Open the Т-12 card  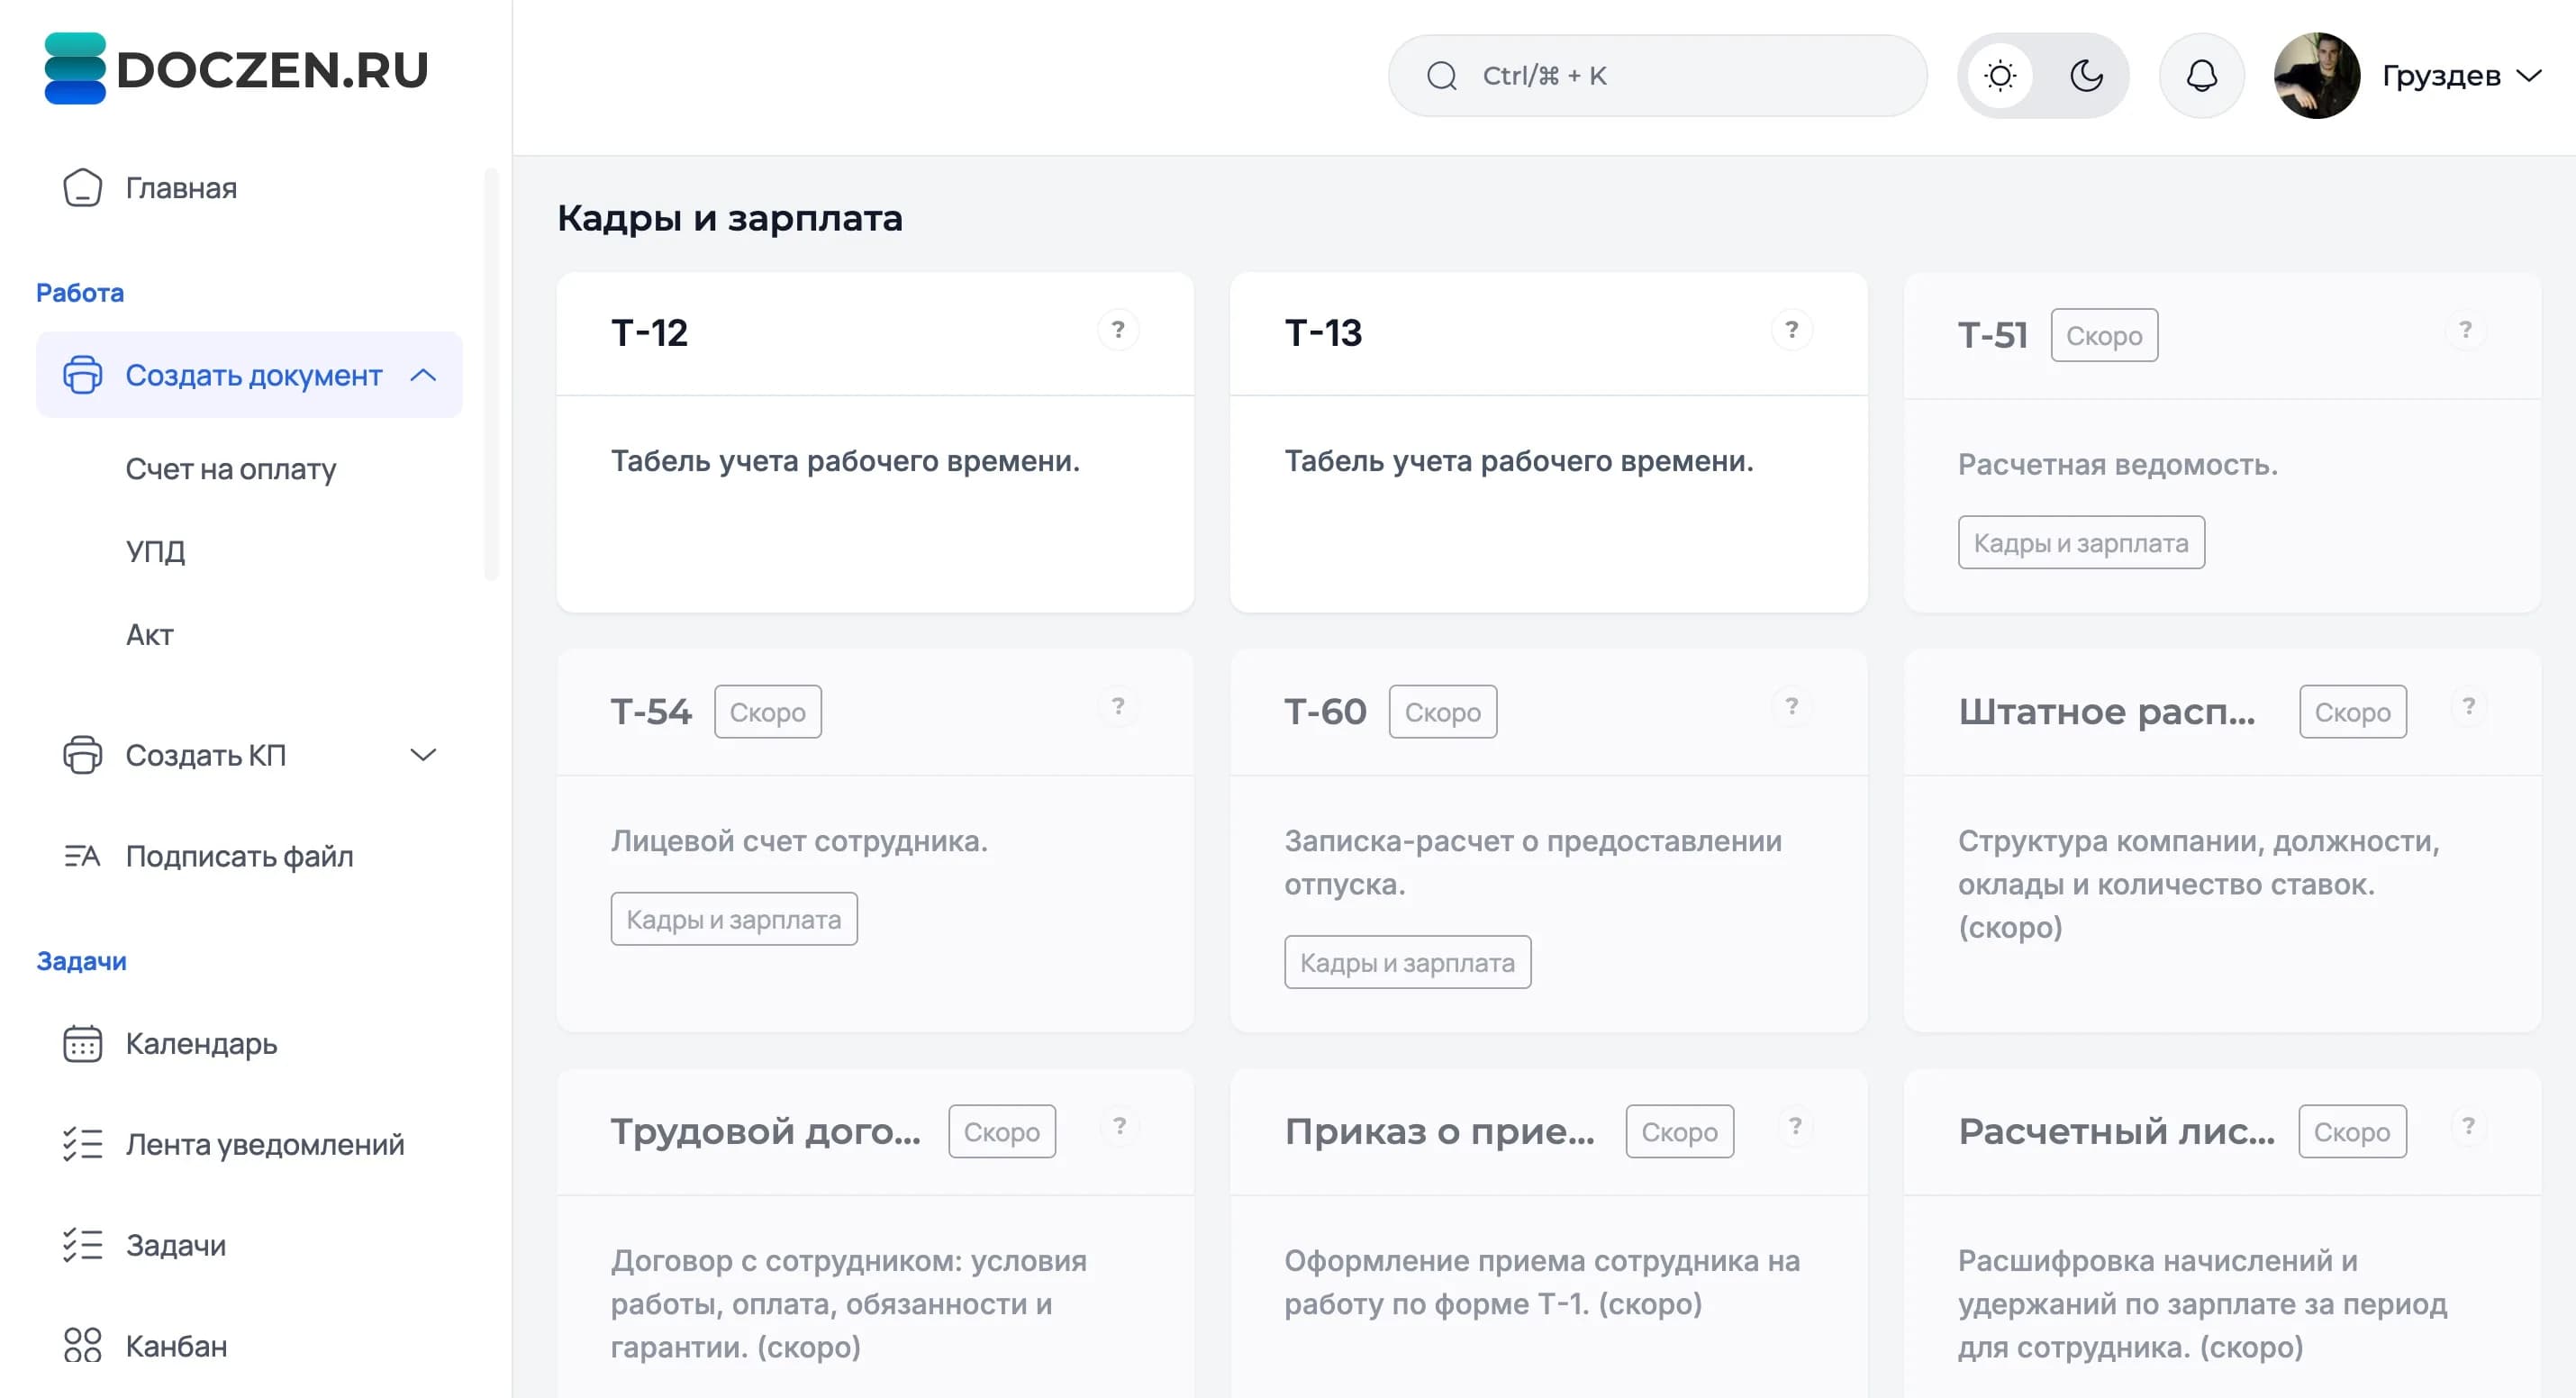click(875, 443)
